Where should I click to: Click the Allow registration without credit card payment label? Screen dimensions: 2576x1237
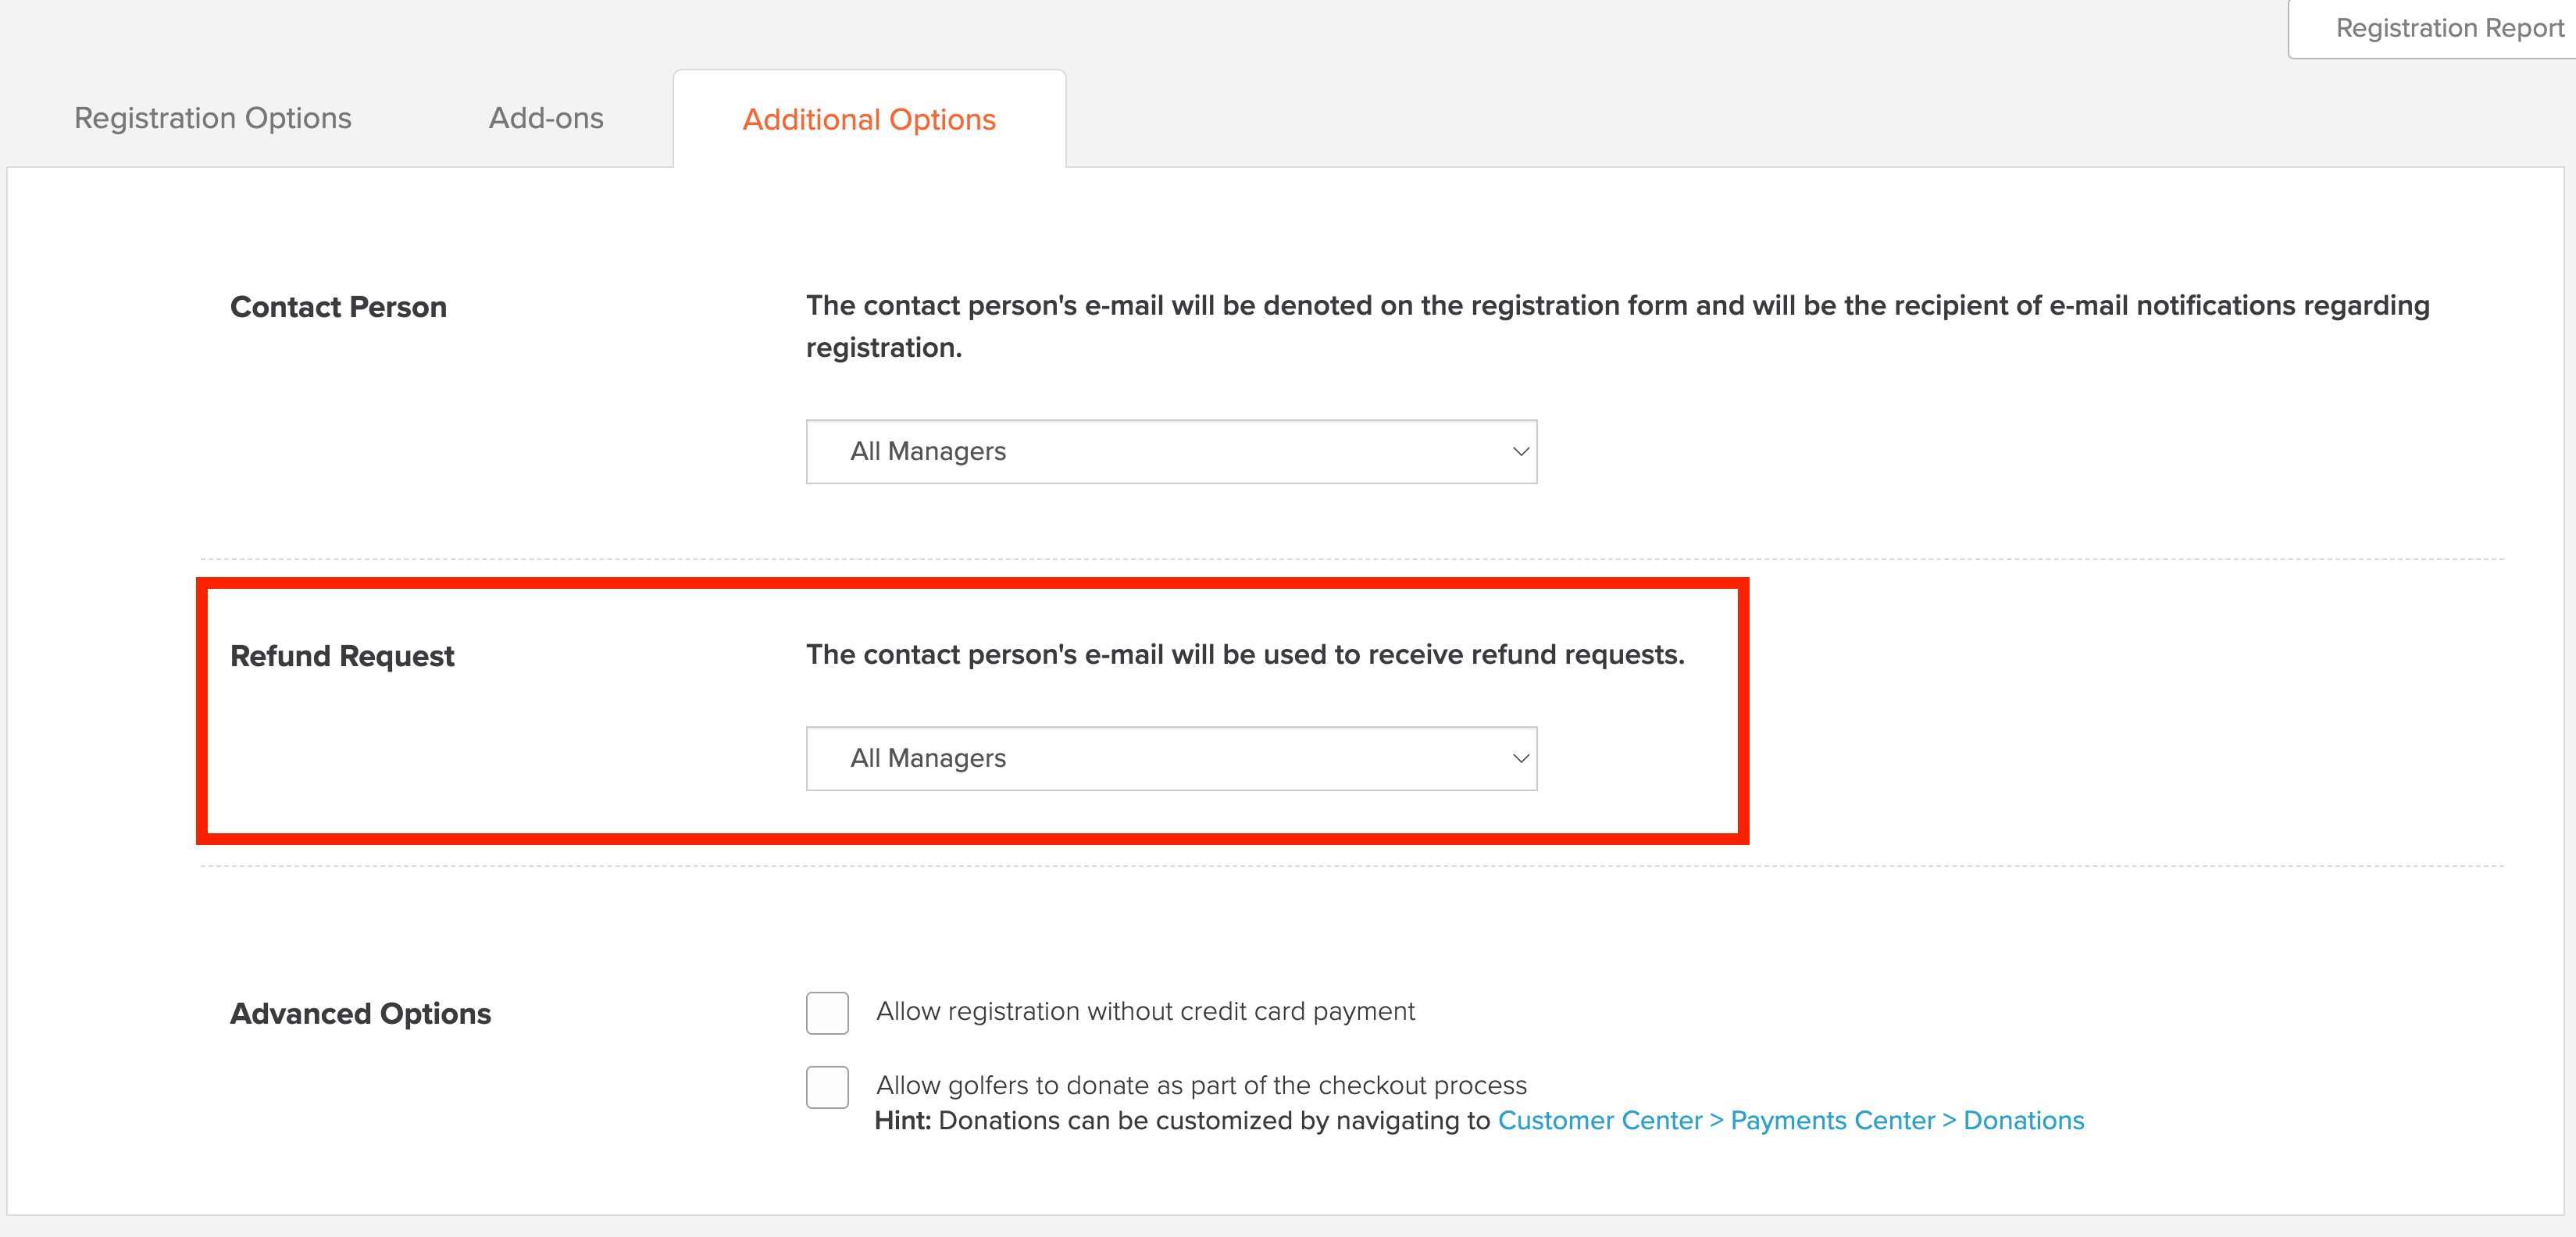click(1145, 1011)
